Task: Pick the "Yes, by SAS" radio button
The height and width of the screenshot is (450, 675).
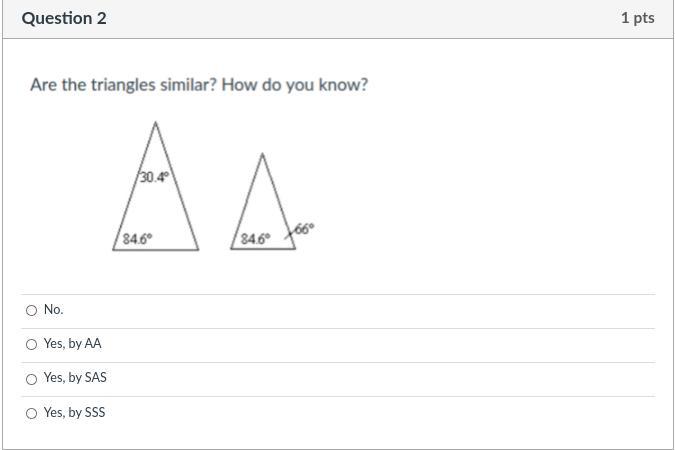Action: pyautogui.click(x=32, y=378)
